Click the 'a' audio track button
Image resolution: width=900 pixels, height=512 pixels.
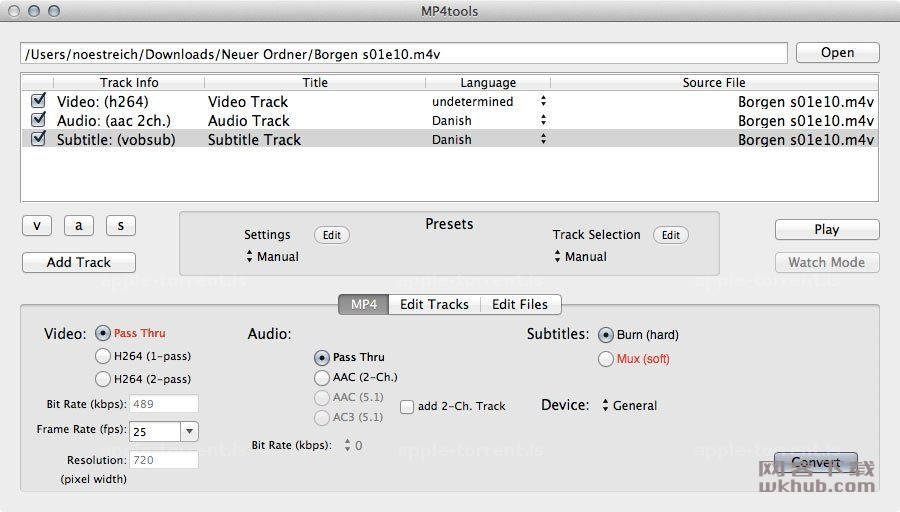[79, 226]
